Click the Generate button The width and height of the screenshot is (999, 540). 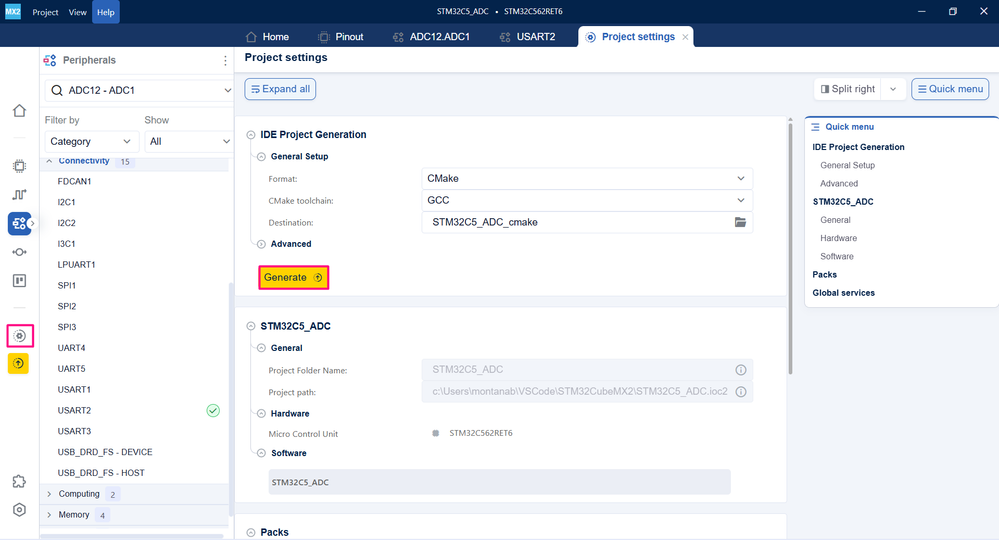(294, 278)
